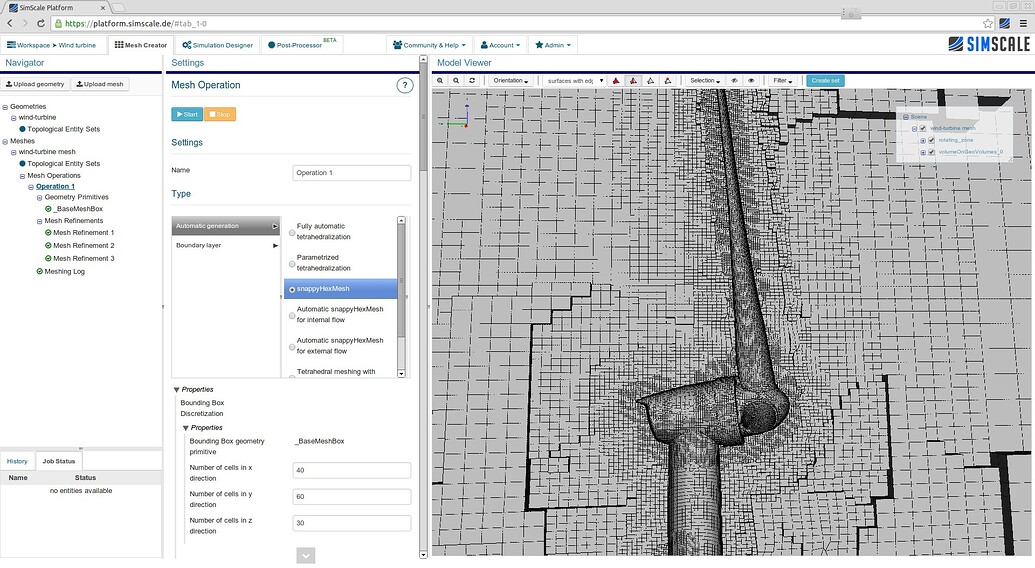Screen dimensions: 1035x568
Task: Open the browser hamburger menu
Action: pos(1023,23)
